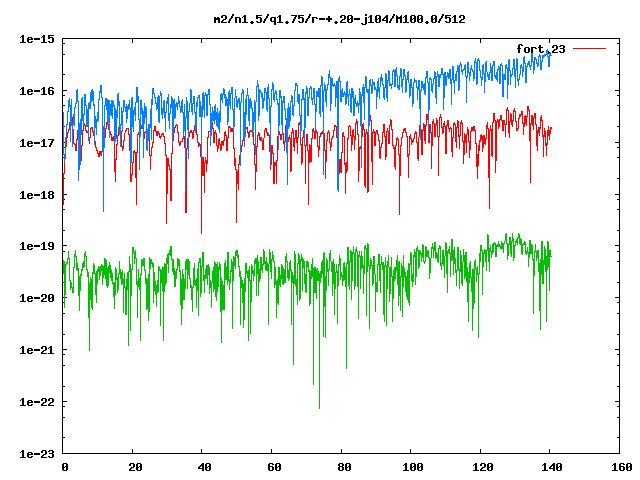
Task: Click x-axis label 120
Action: pos(483,467)
